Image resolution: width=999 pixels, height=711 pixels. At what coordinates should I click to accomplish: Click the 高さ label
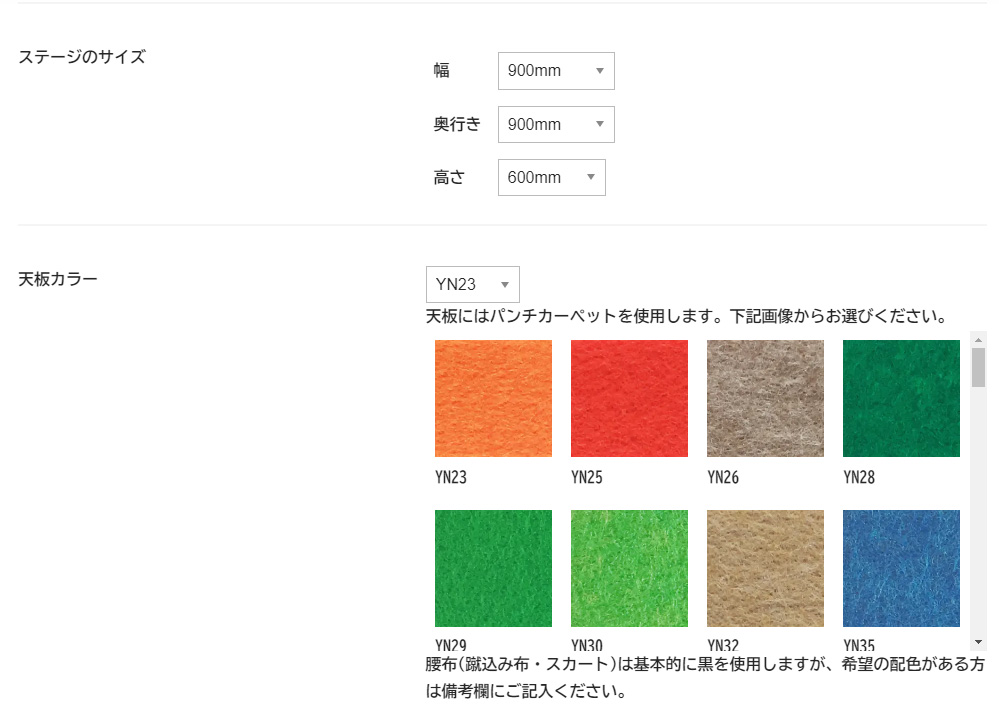pos(449,177)
